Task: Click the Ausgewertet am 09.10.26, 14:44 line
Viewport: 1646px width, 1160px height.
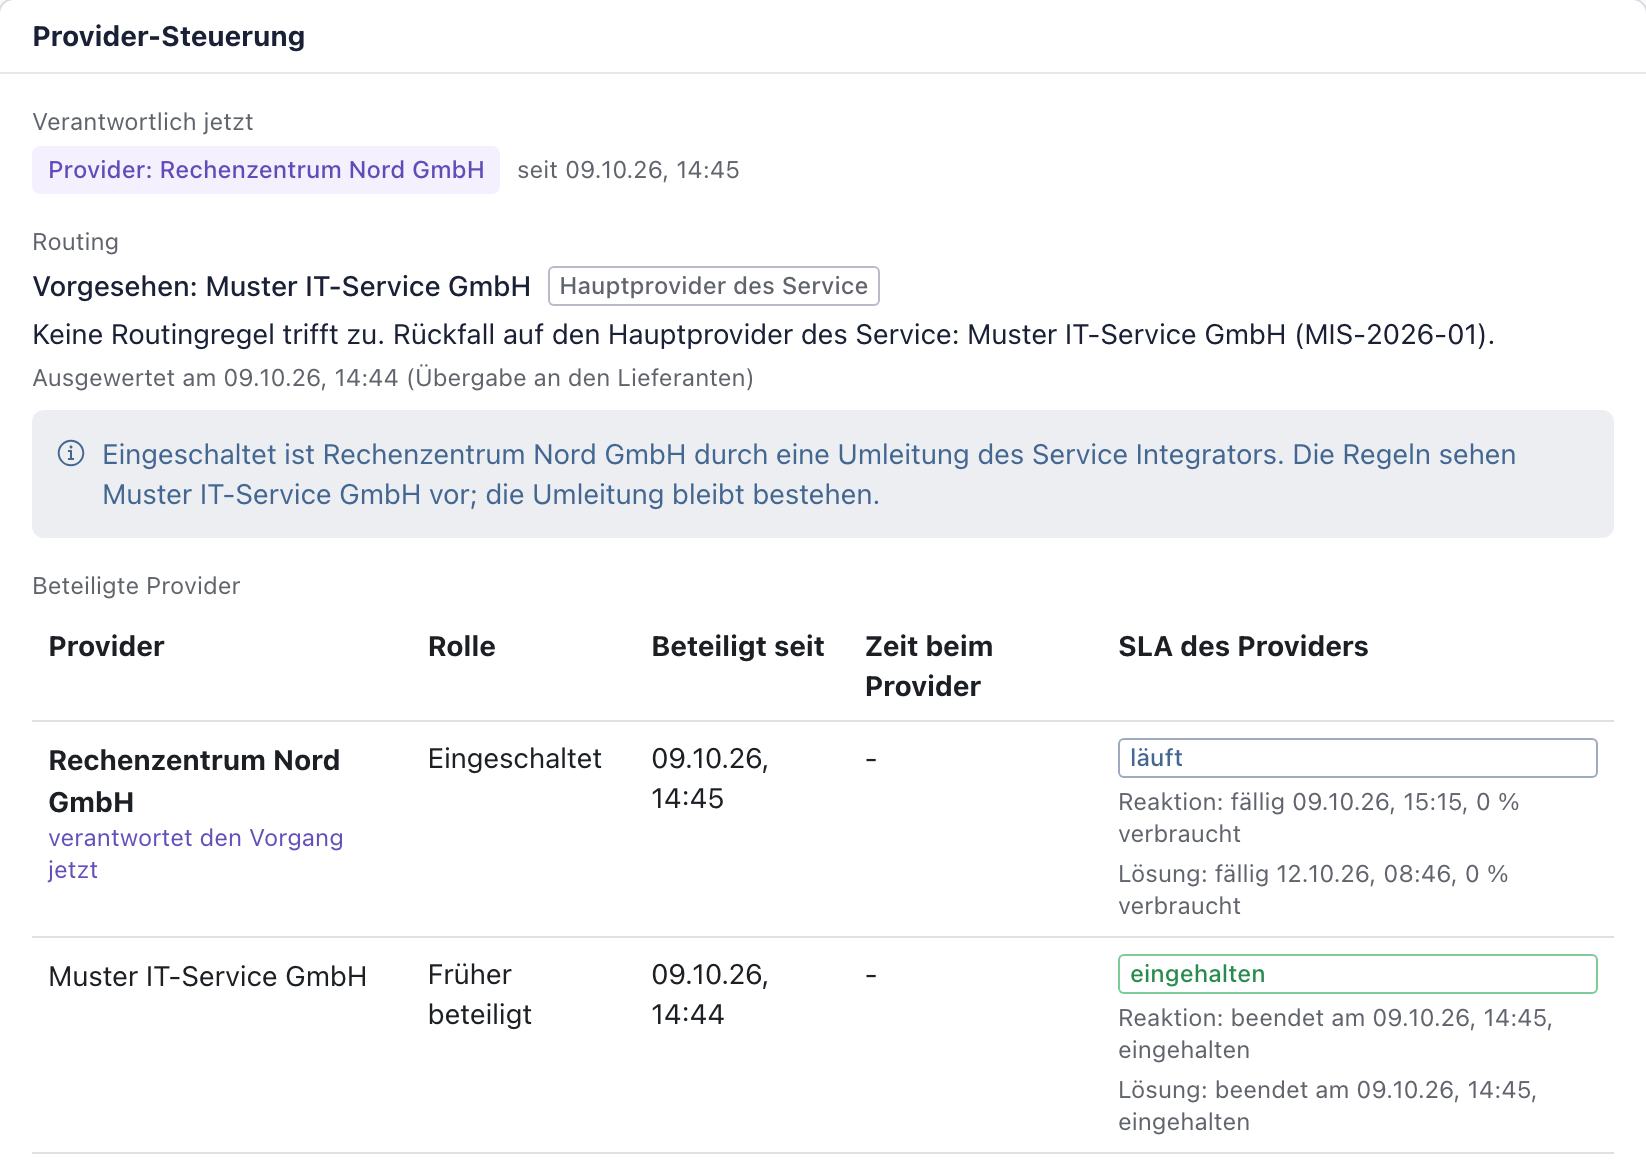Action: (393, 378)
